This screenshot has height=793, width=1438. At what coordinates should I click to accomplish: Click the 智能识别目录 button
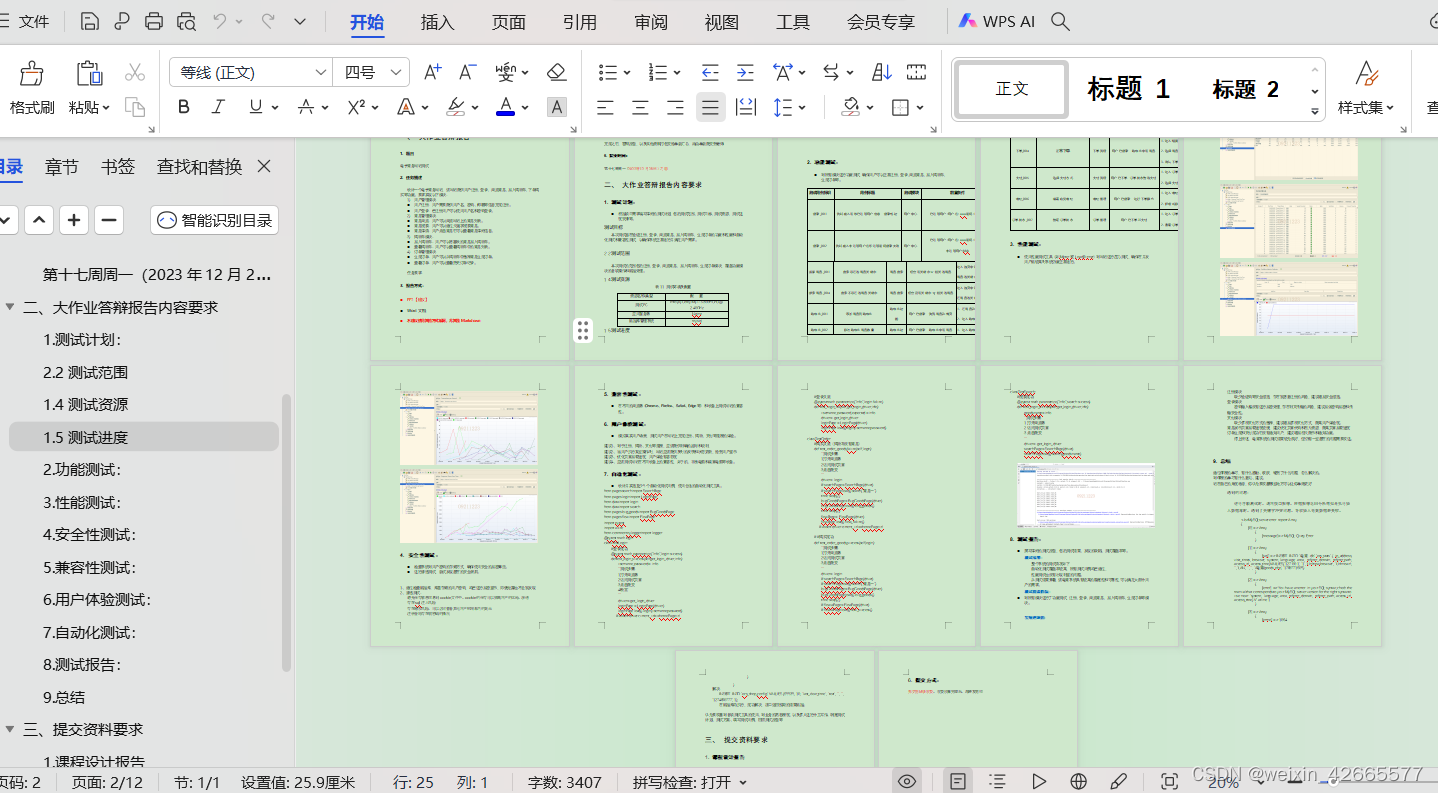tap(215, 220)
